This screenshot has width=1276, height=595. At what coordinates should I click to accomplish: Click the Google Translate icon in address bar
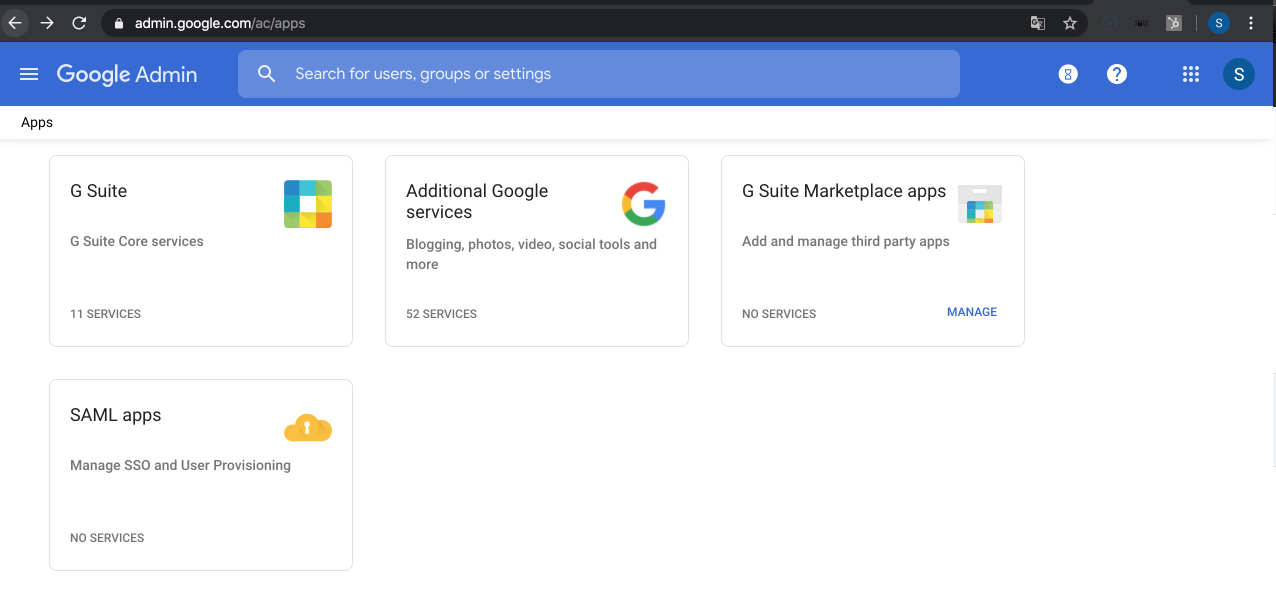click(1037, 22)
